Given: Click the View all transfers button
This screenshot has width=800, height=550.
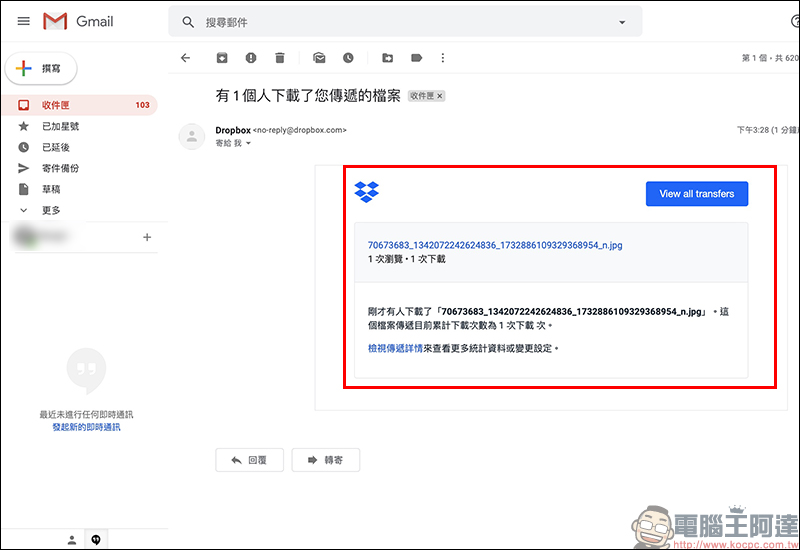Looking at the screenshot, I should [696, 194].
